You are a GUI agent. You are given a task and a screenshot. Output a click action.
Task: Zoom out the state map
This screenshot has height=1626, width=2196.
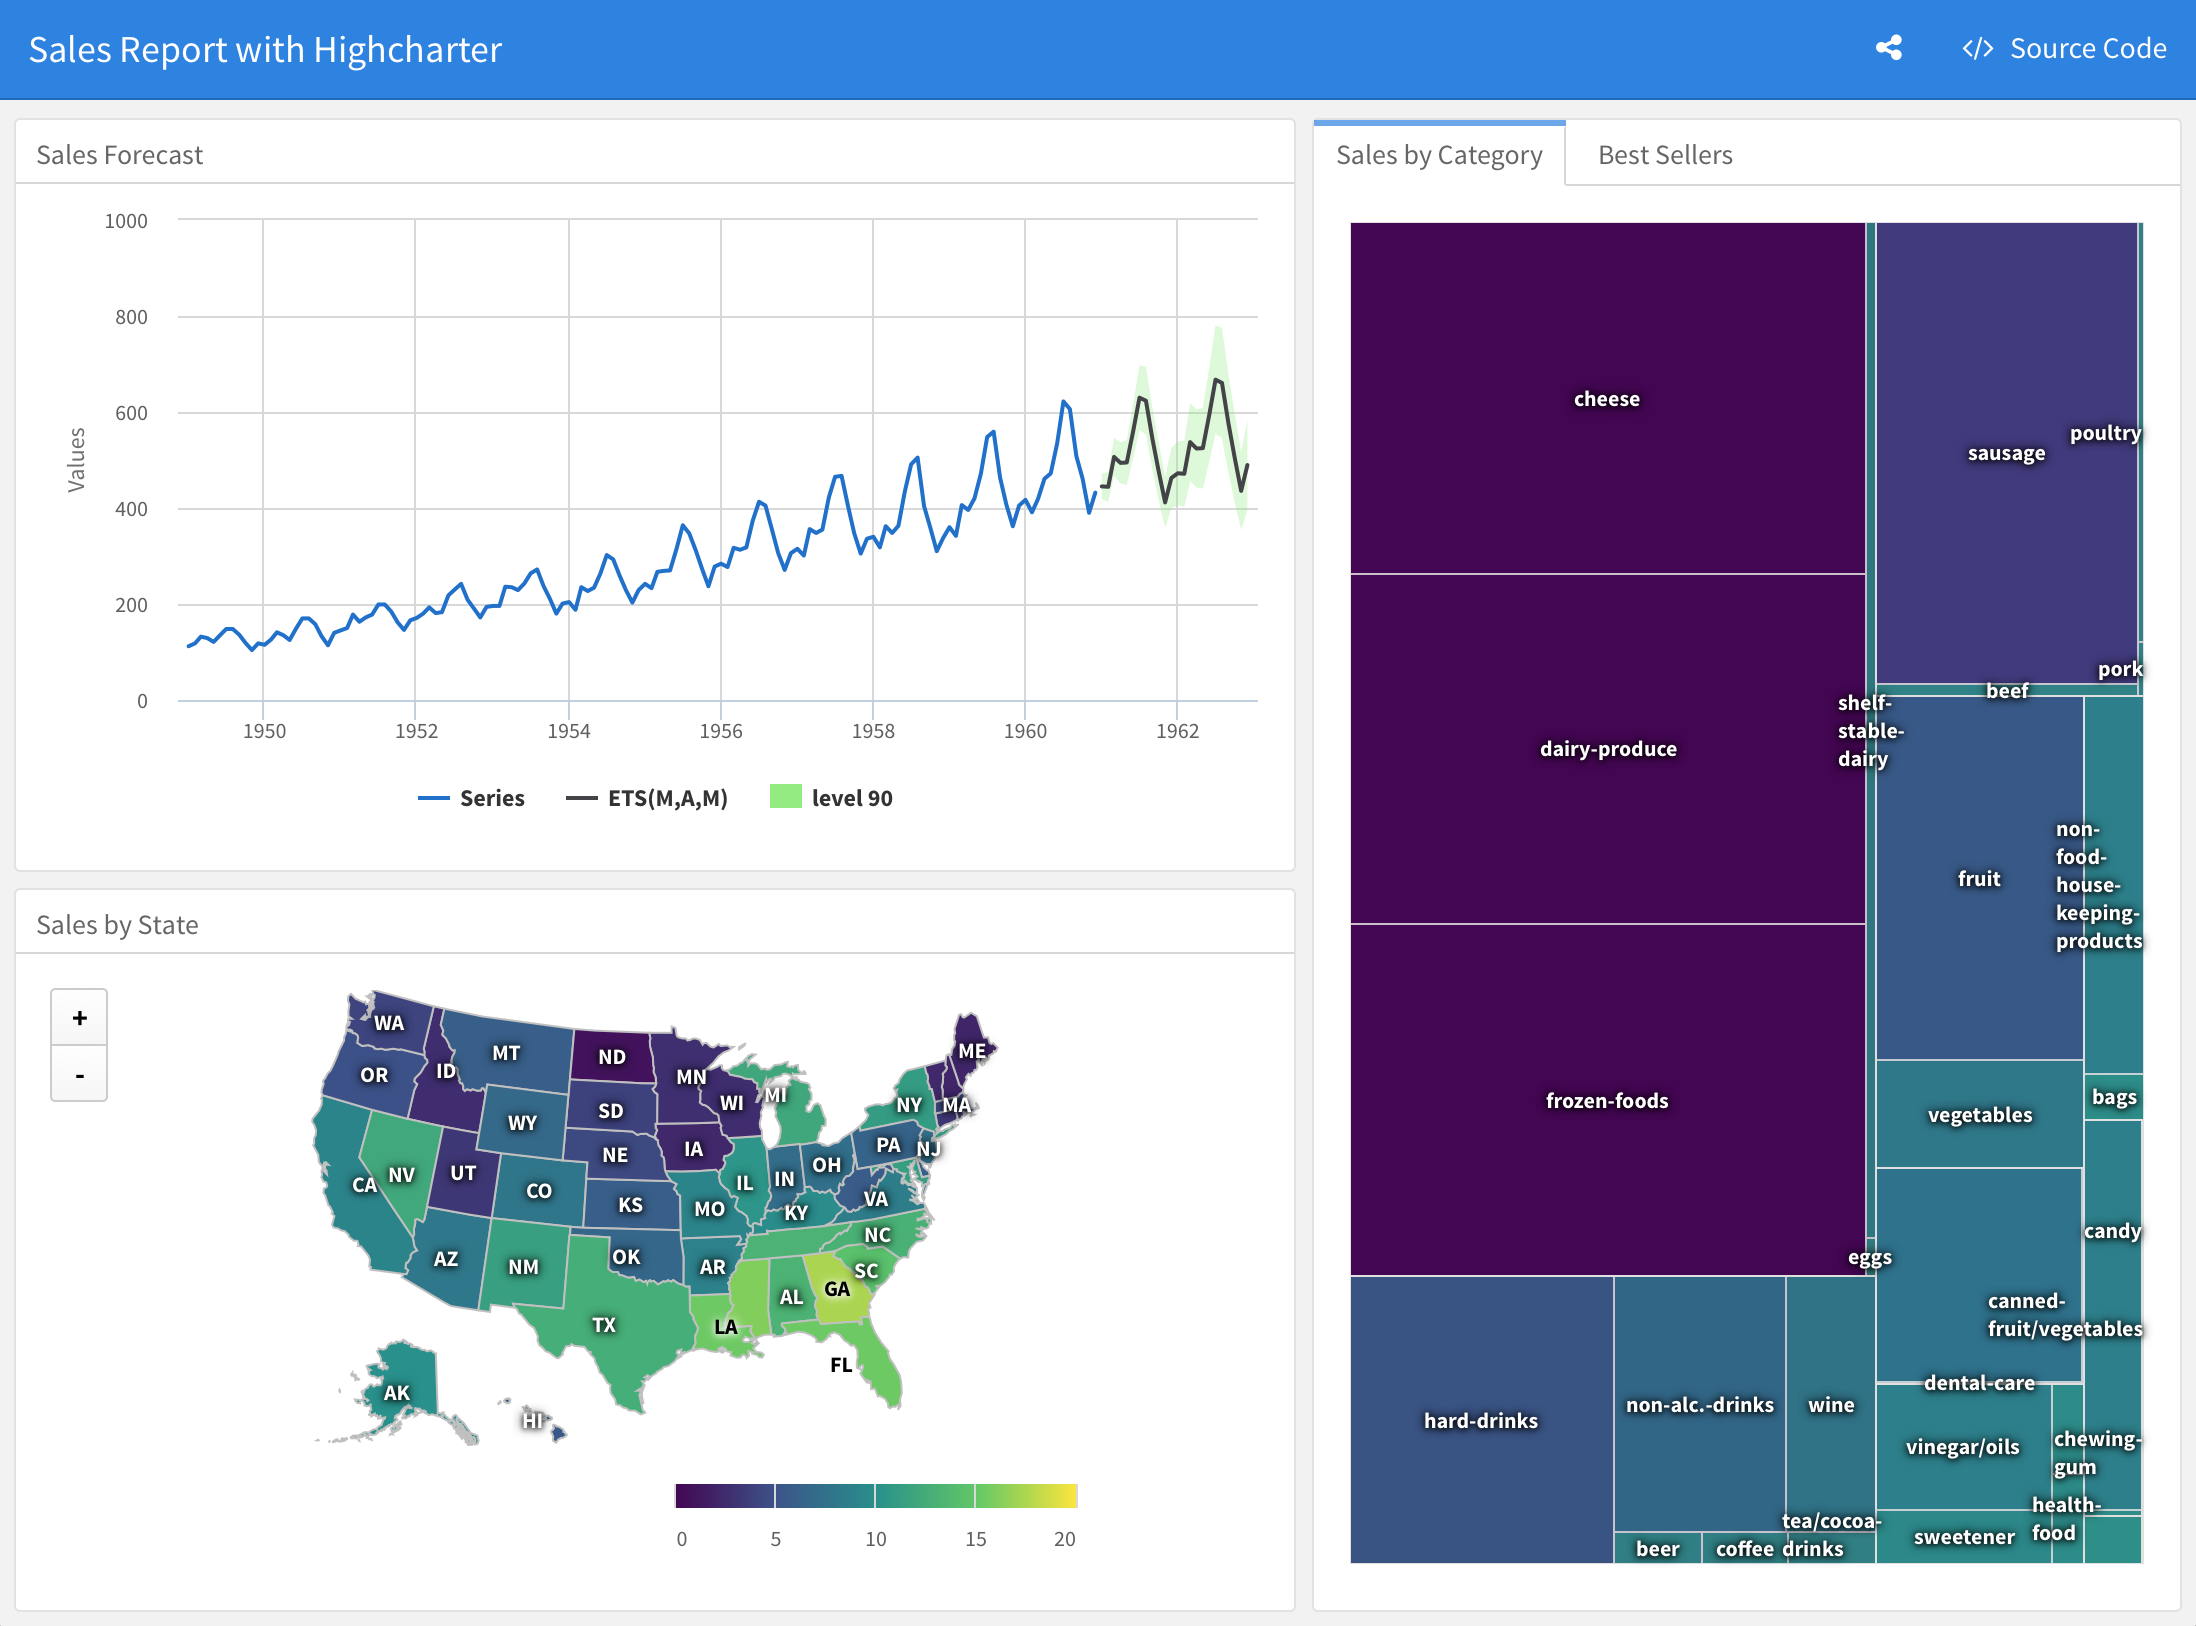coord(79,1075)
